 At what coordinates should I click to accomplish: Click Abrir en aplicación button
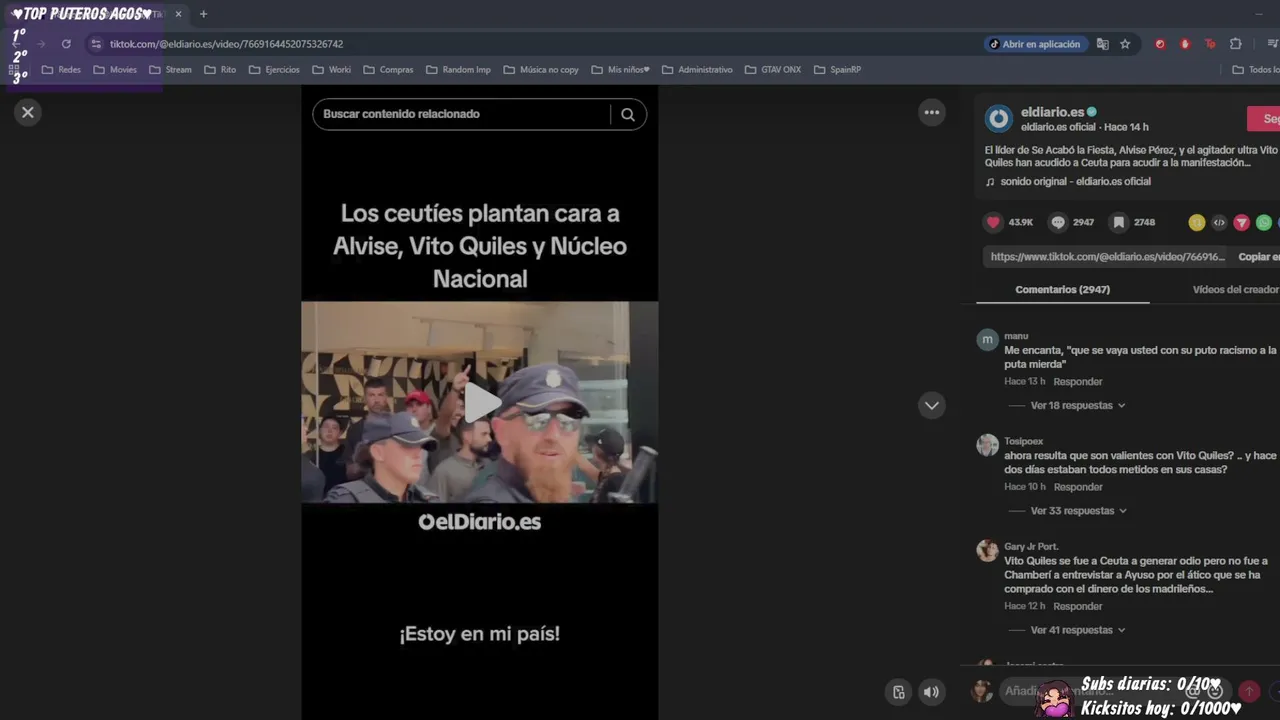[1034, 44]
